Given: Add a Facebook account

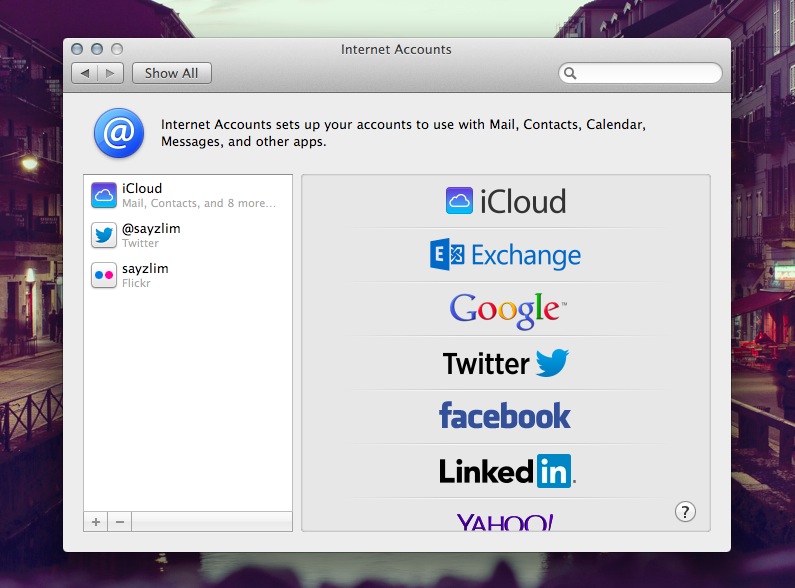Looking at the screenshot, I should pyautogui.click(x=506, y=417).
